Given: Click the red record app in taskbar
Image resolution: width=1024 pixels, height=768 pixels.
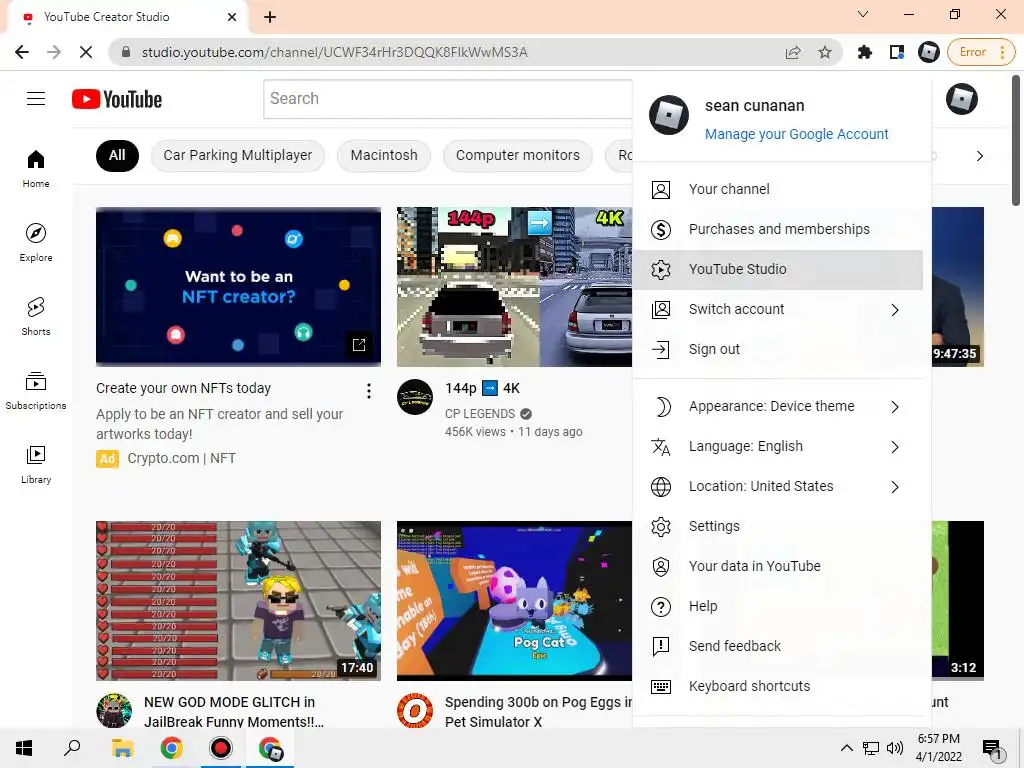Looking at the screenshot, I should click(221, 748).
